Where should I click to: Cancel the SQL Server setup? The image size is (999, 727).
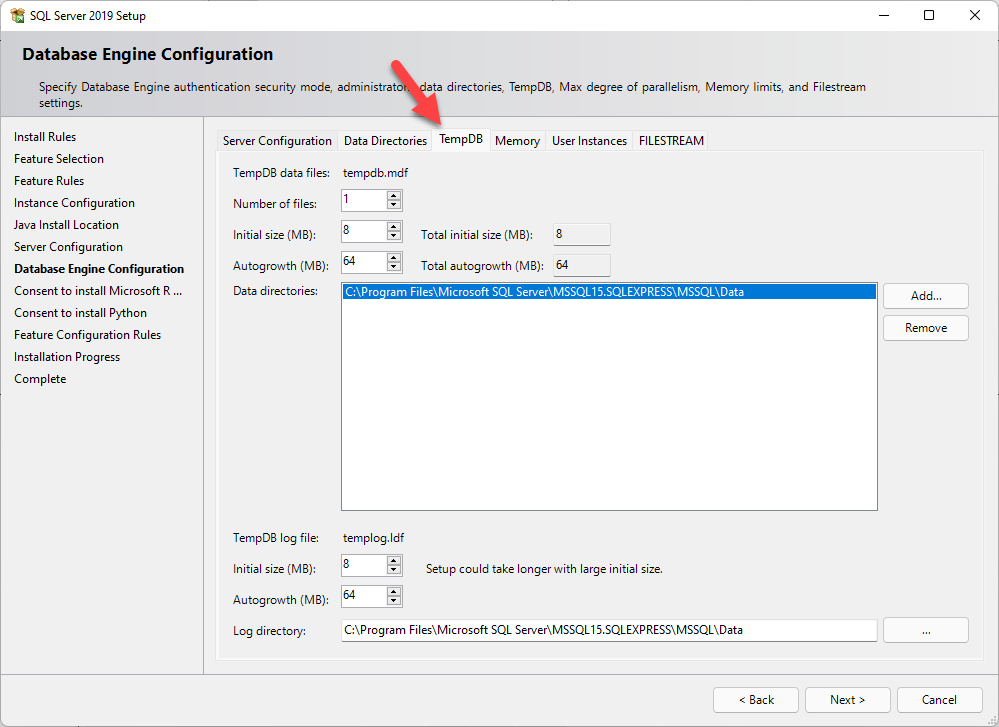939,700
